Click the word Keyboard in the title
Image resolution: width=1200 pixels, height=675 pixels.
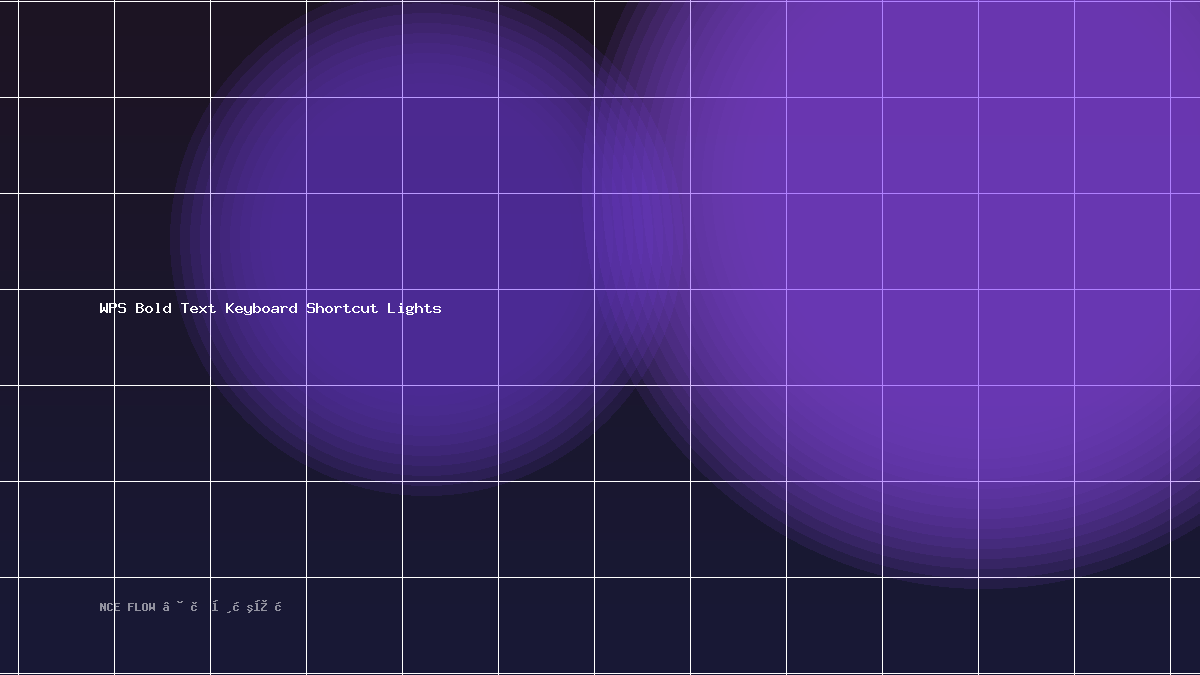(261, 308)
